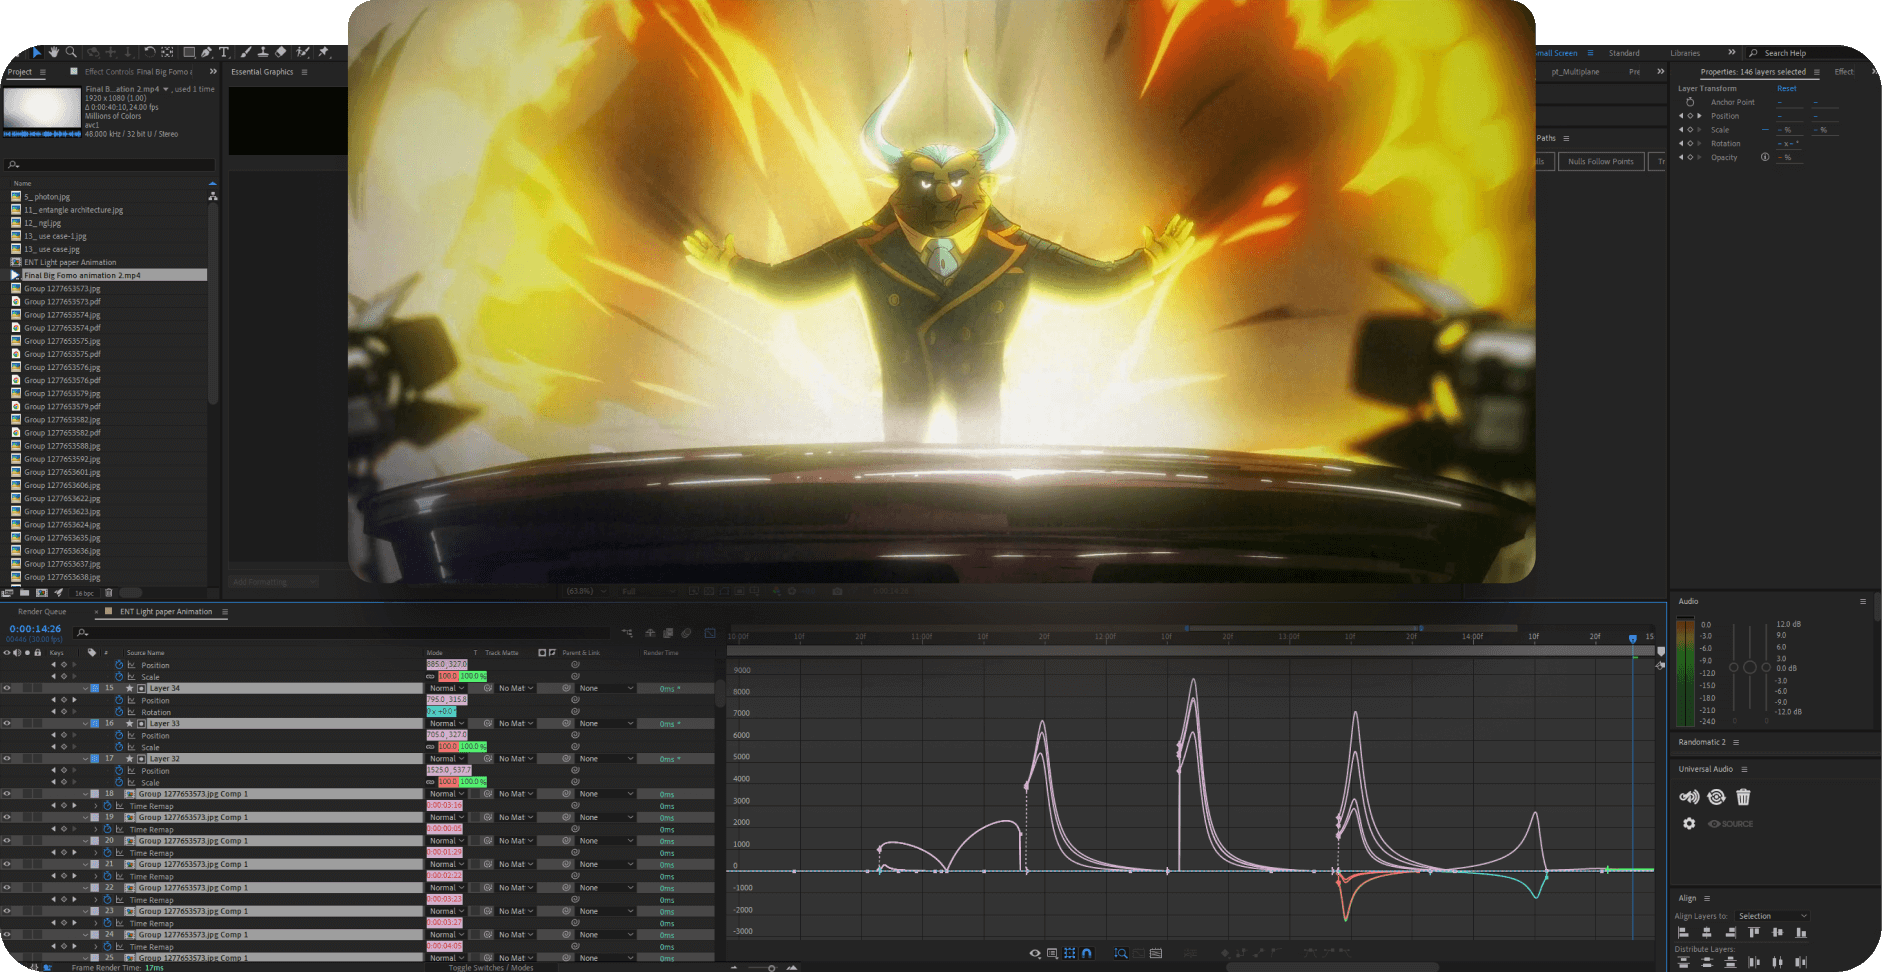Open Align Layers to Selection dropdown
Screen dimensions: 1882x972
1772,916
